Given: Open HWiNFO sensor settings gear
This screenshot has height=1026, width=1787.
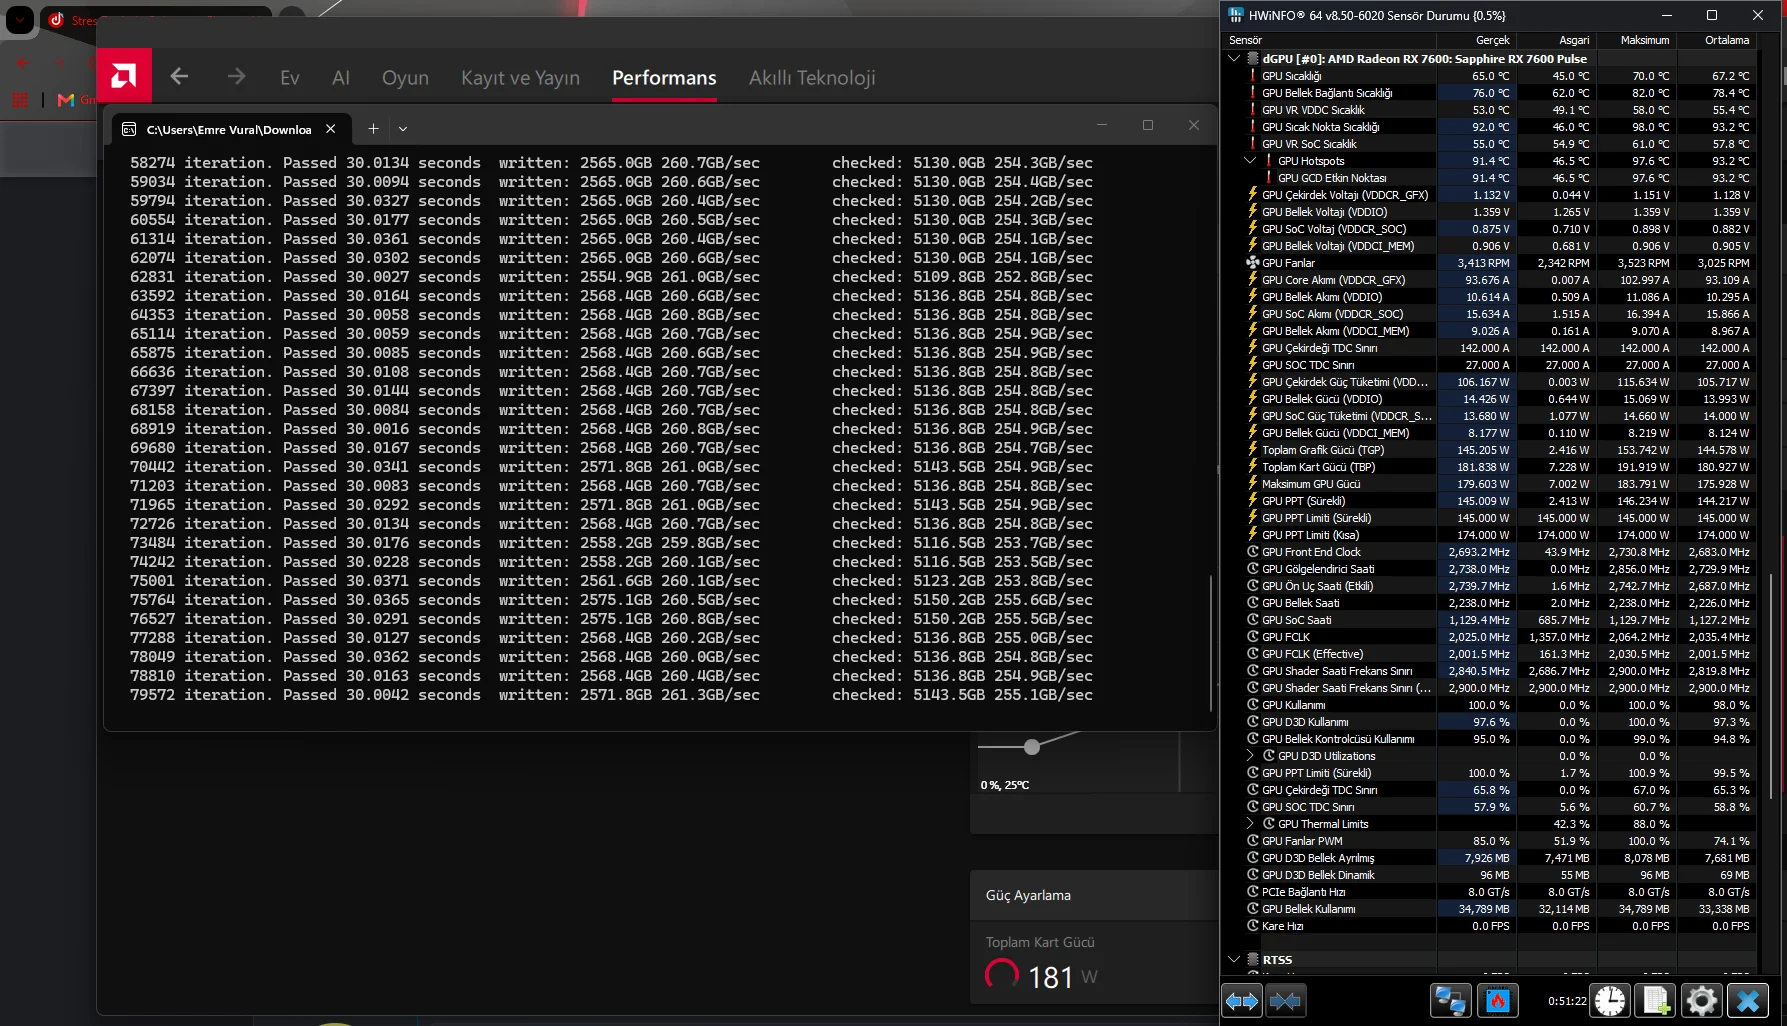Looking at the screenshot, I should pos(1701,1000).
